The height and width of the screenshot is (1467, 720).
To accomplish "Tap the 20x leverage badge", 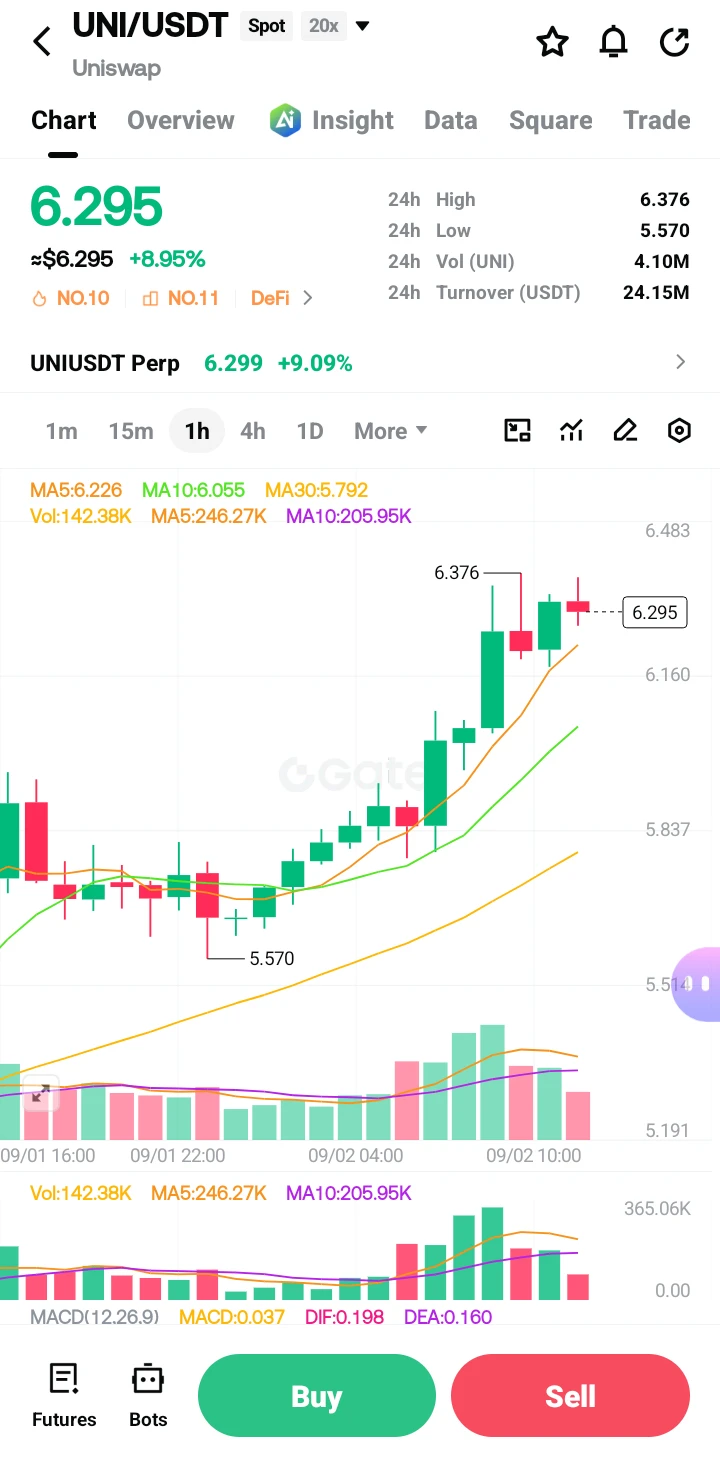I will [323, 26].
